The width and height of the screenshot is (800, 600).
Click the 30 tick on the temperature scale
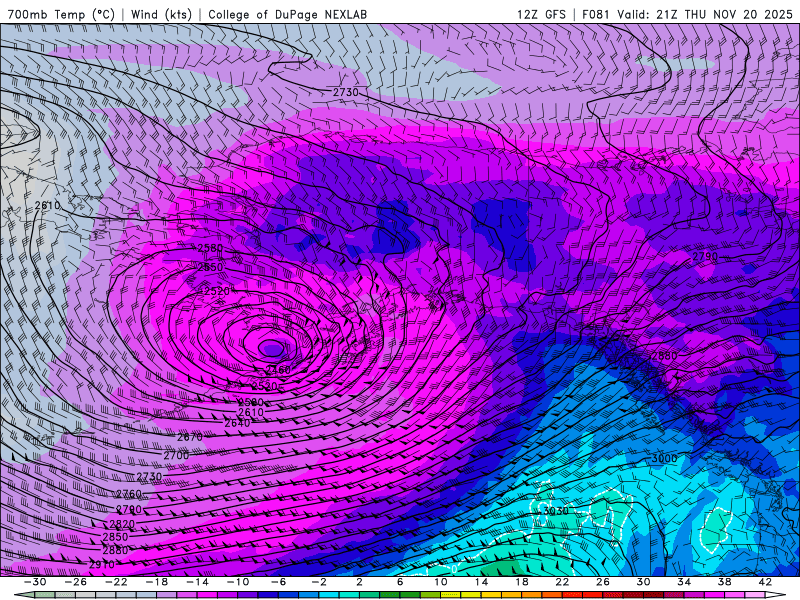pos(643,582)
